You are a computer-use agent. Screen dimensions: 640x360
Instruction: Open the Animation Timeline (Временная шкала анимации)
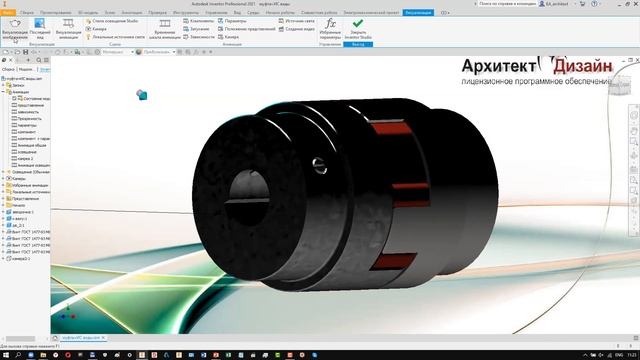pos(164,29)
